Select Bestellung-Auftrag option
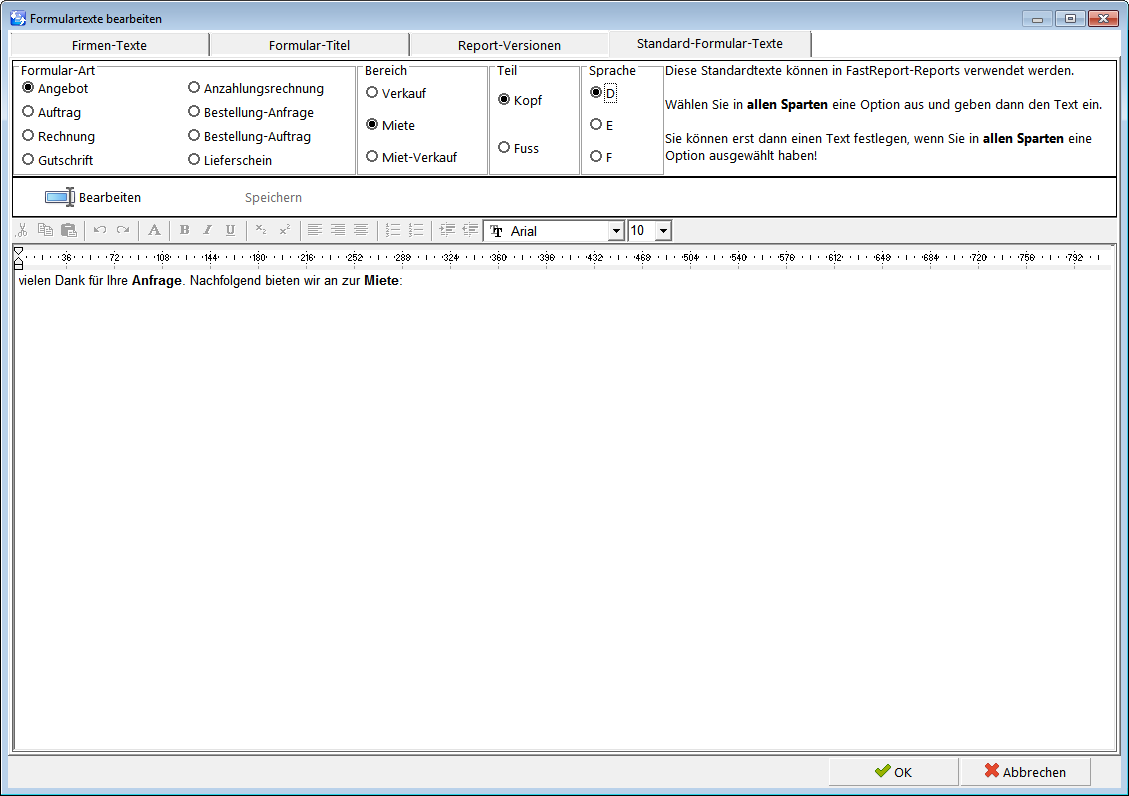Screen dimensions: 1129x796 [249, 135]
